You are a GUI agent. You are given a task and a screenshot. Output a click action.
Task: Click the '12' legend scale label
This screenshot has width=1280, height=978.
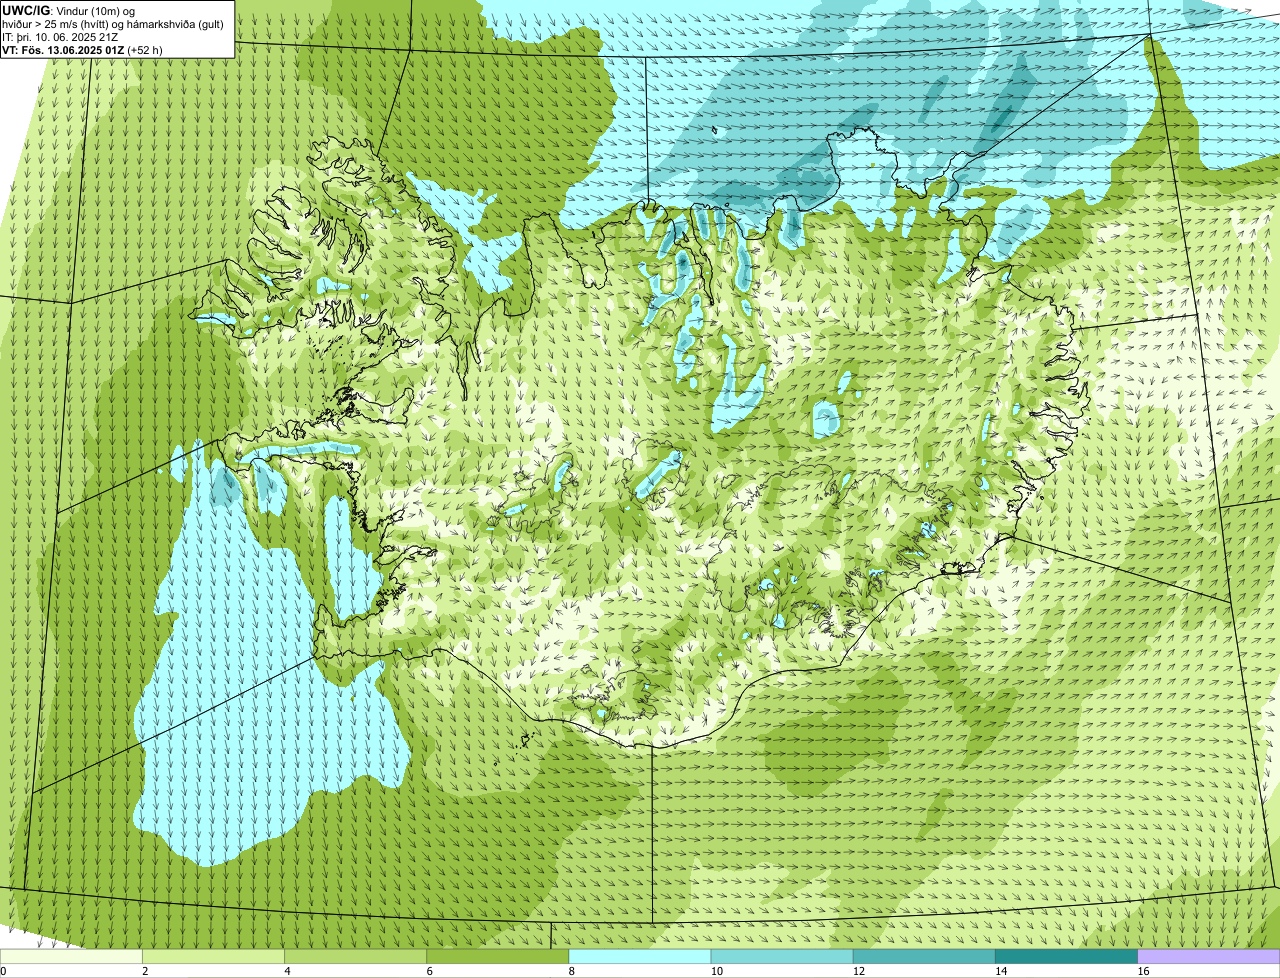tap(858, 971)
